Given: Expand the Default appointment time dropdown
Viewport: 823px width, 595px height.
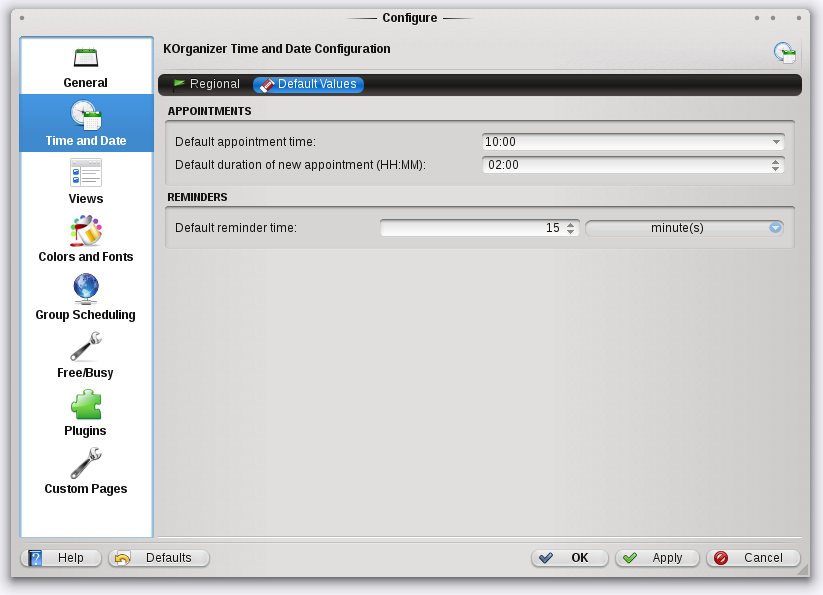Looking at the screenshot, I should (776, 142).
